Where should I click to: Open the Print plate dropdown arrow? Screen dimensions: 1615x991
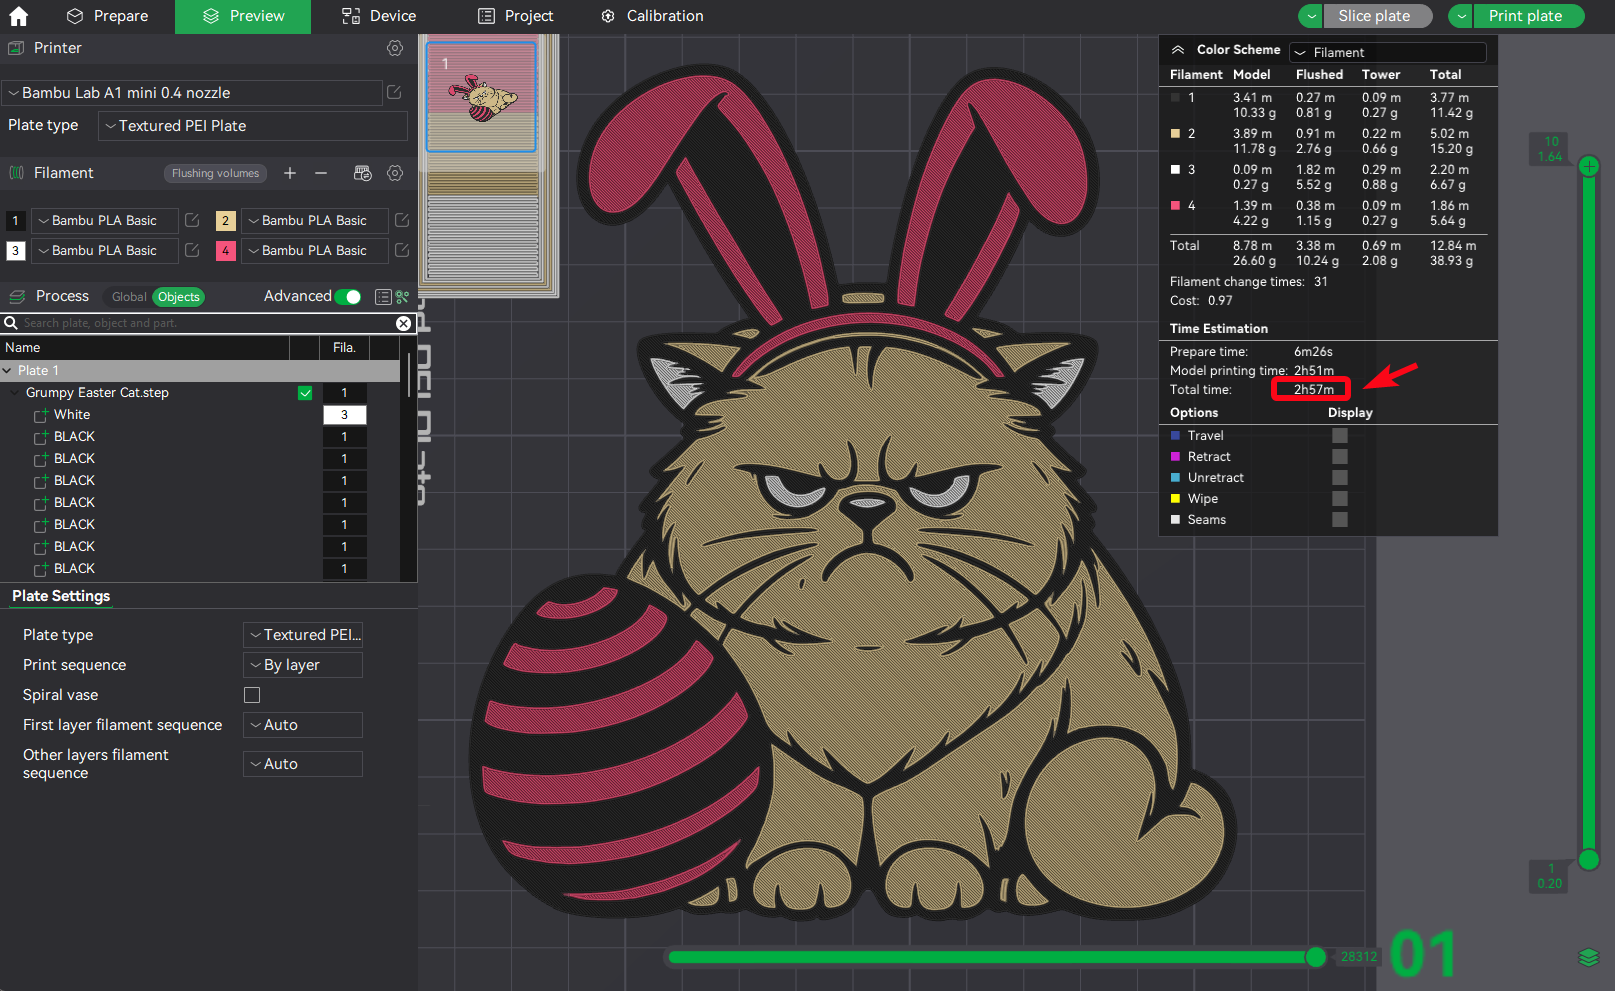pos(1461,16)
